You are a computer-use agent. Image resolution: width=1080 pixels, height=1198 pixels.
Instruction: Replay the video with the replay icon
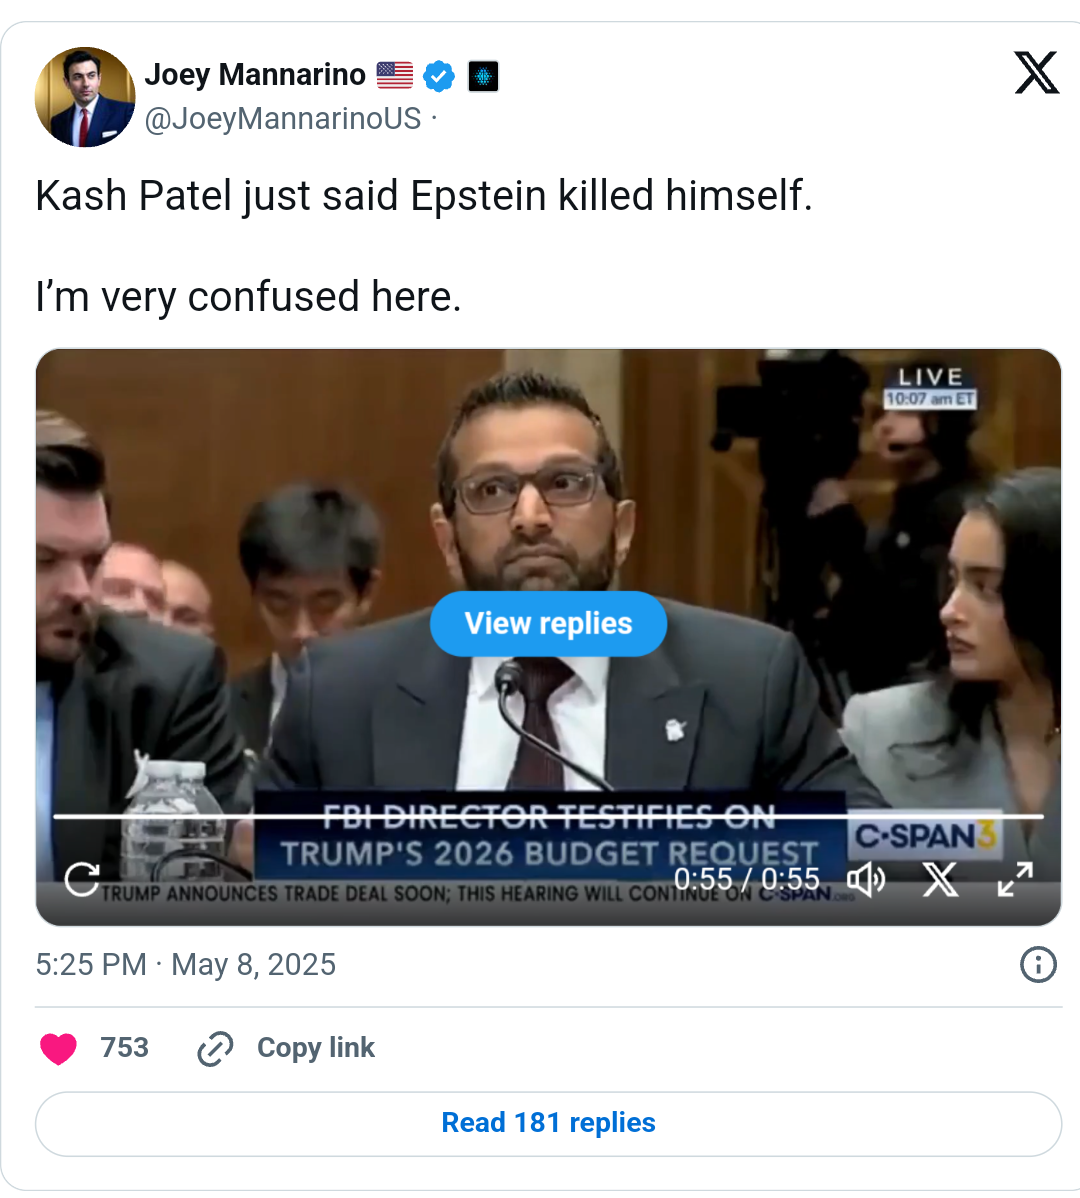click(82, 879)
